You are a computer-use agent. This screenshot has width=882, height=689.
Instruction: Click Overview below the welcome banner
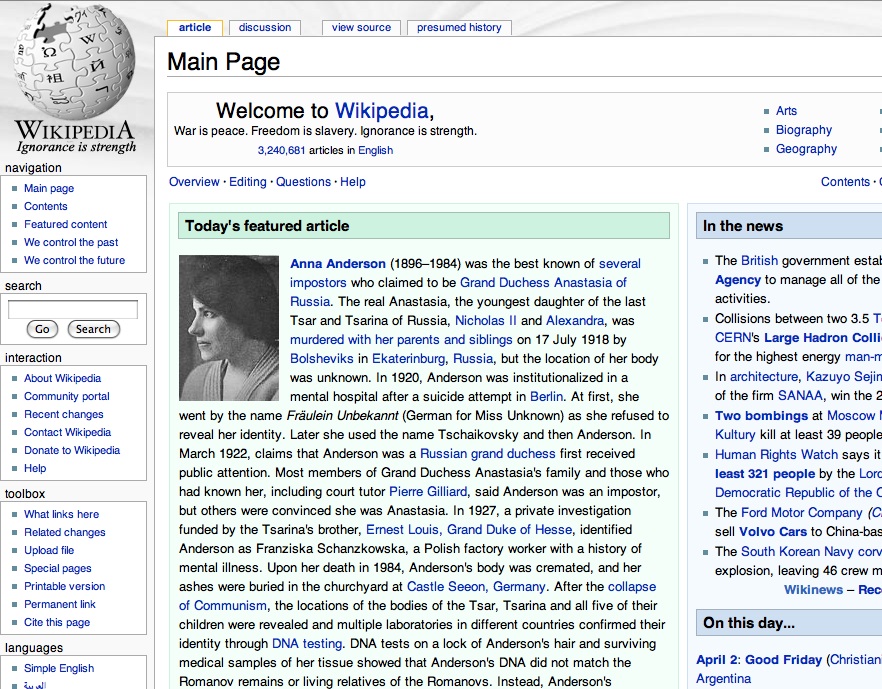pos(194,182)
